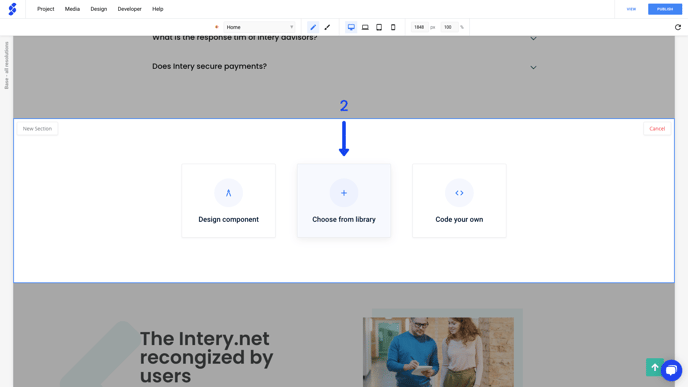Image resolution: width=688 pixels, height=387 pixels.
Task: Click the refresh icon
Action: 678,27
